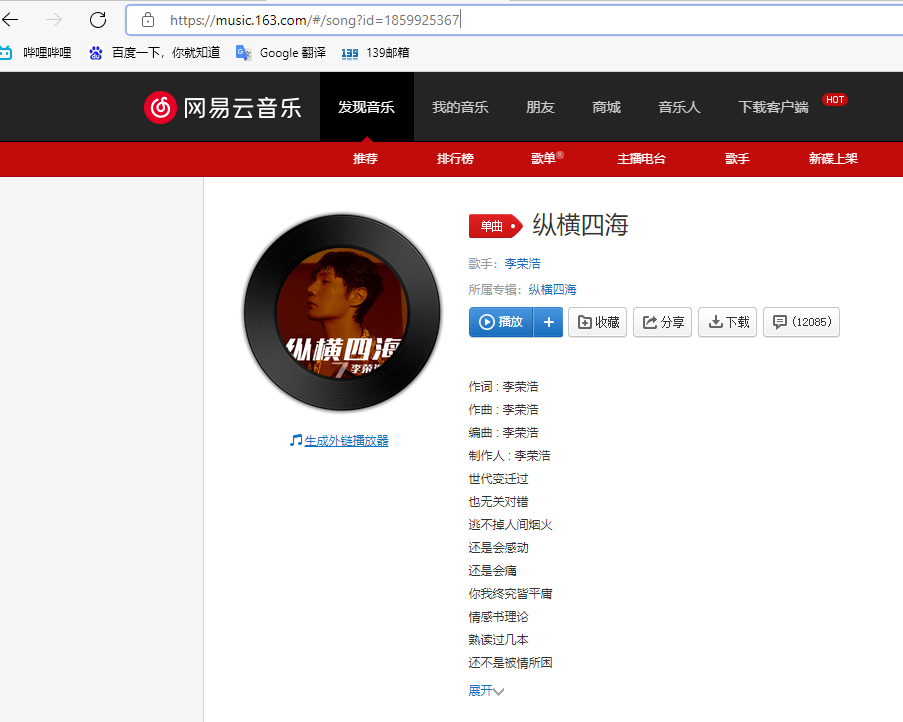Click lyric line 熟读过几本
Image resolution: width=903 pixels, height=722 pixels.
click(x=498, y=640)
